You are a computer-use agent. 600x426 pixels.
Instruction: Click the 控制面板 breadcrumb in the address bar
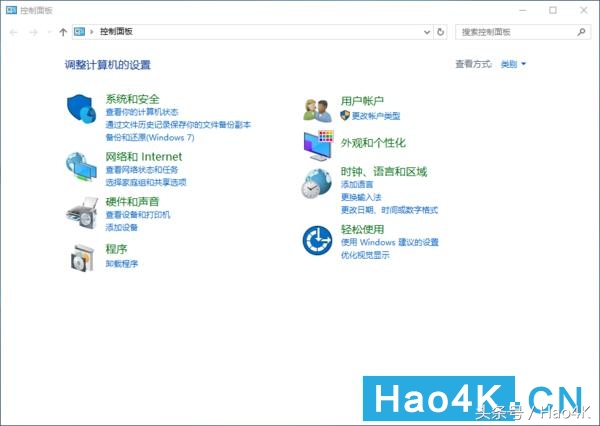coord(116,32)
